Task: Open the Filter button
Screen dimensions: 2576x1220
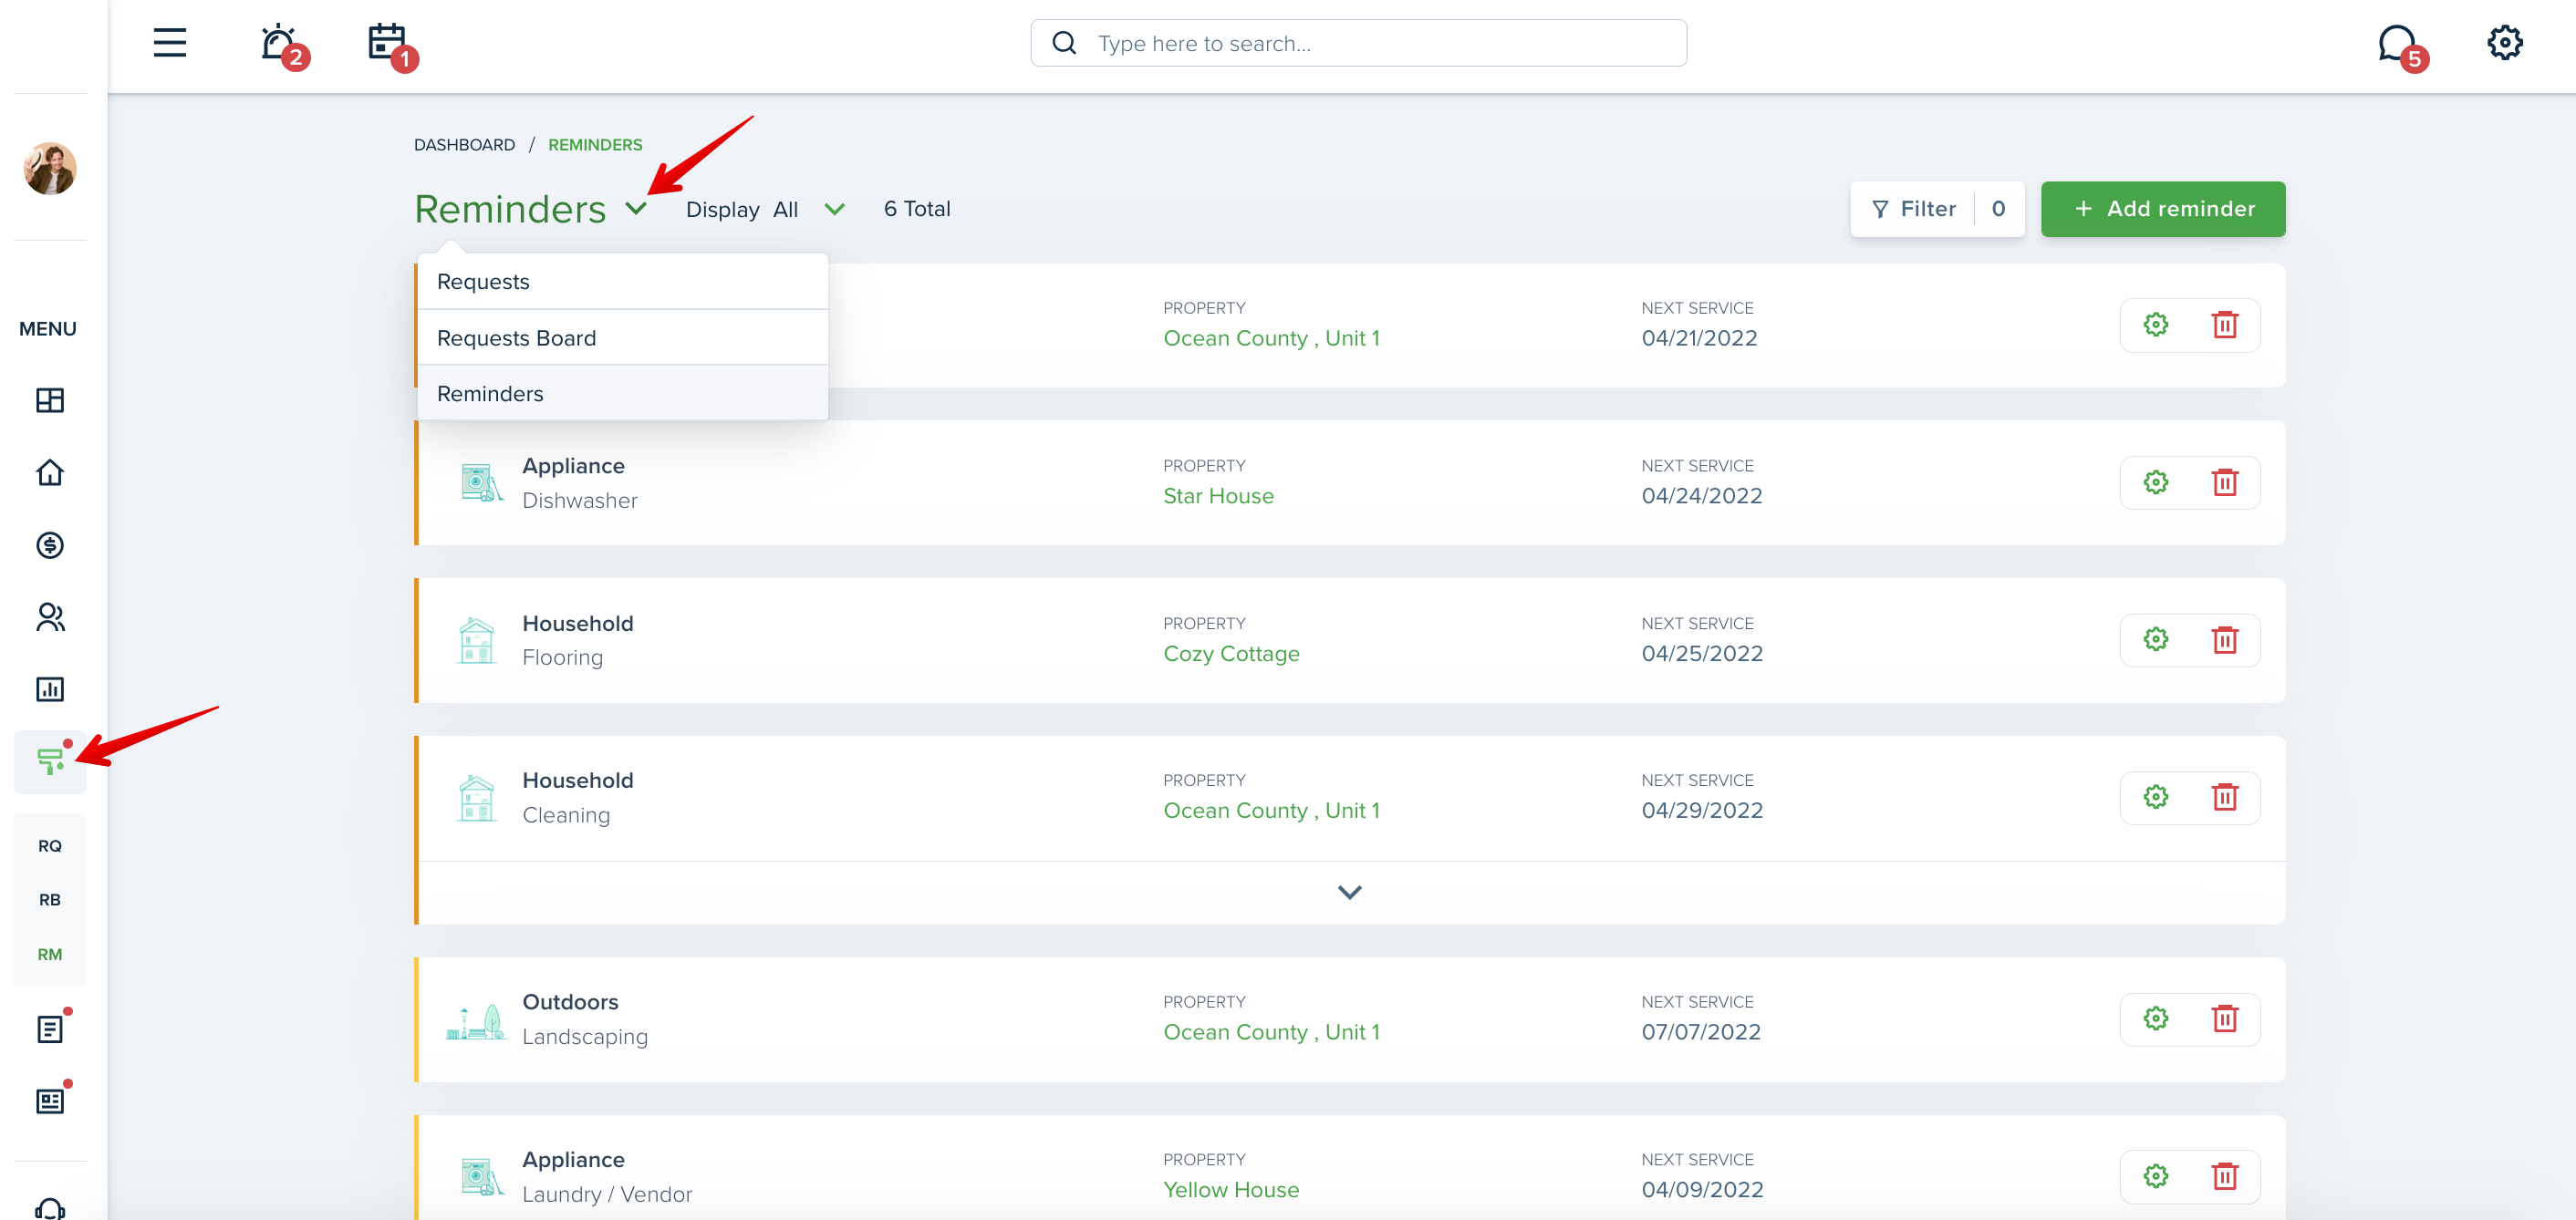Action: (1937, 208)
